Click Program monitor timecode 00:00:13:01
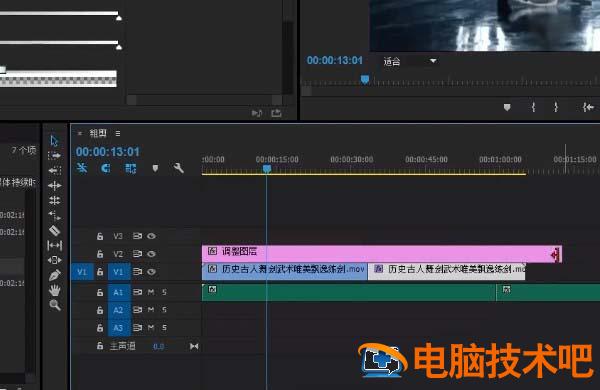The width and height of the screenshot is (600, 390). (335, 60)
